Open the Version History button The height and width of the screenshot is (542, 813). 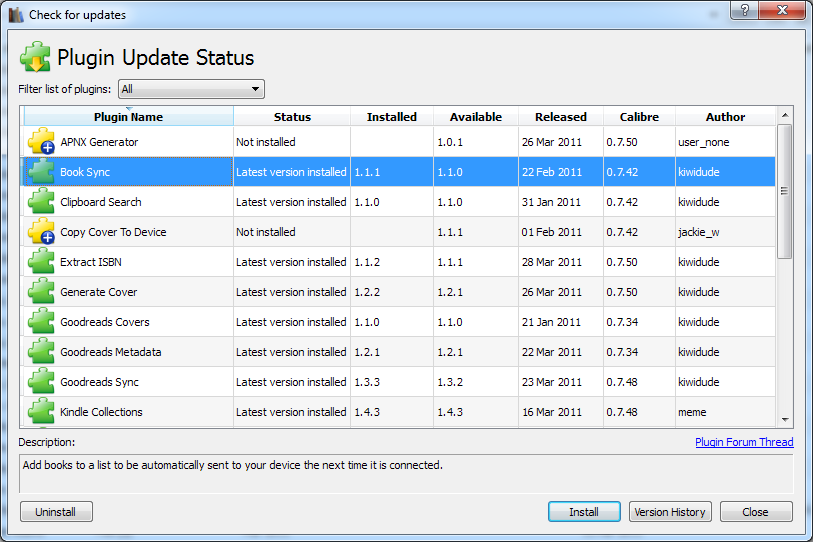click(670, 512)
